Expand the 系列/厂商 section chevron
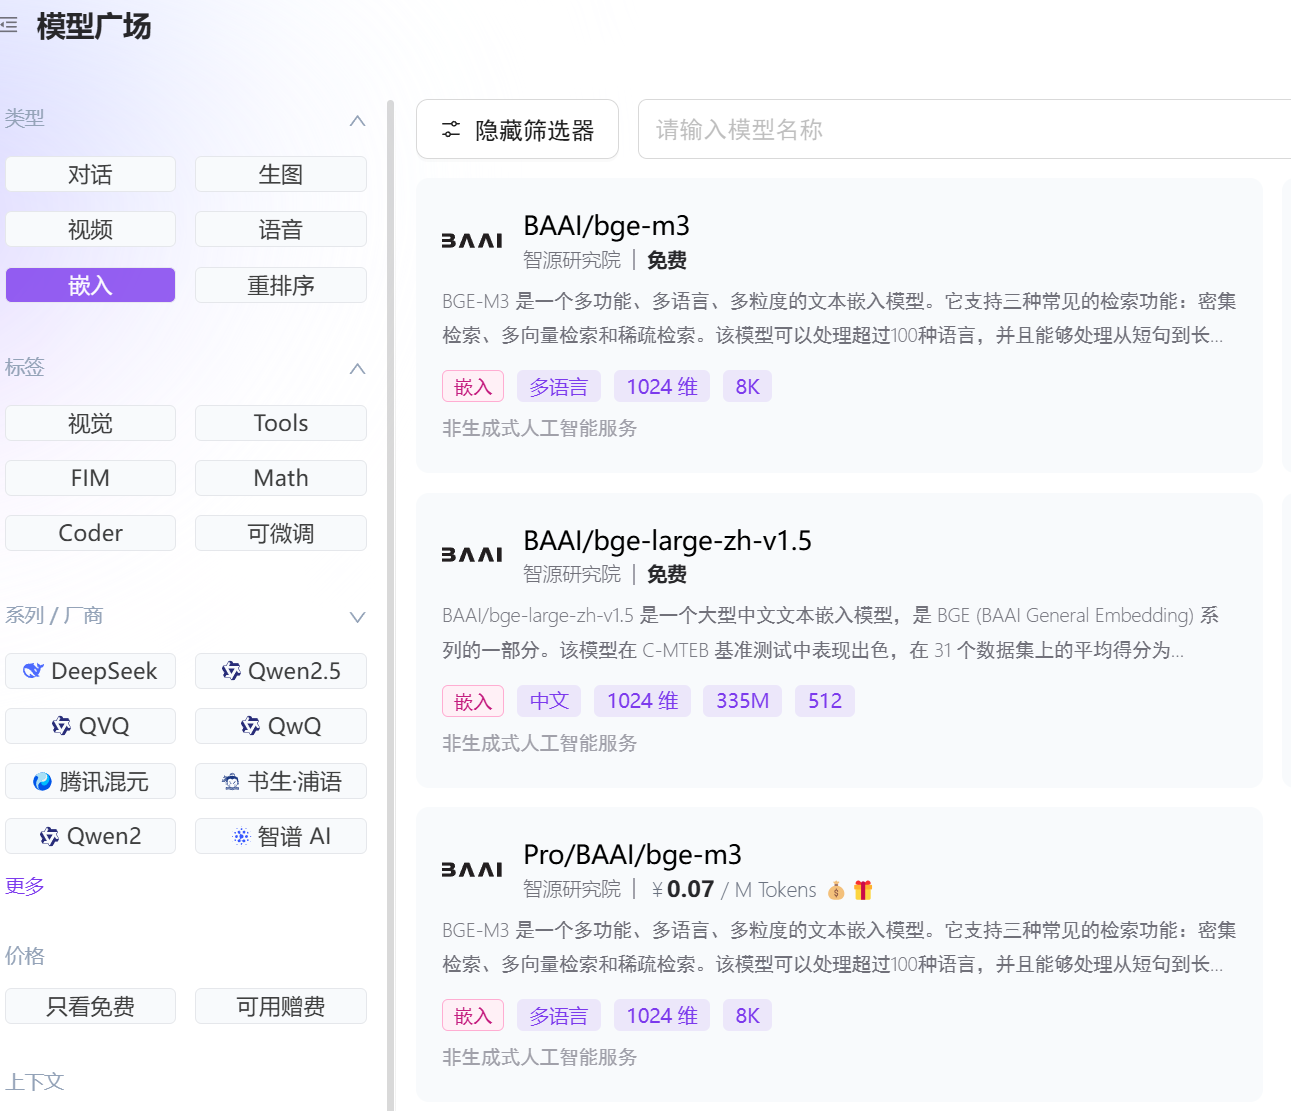 pyautogui.click(x=357, y=617)
